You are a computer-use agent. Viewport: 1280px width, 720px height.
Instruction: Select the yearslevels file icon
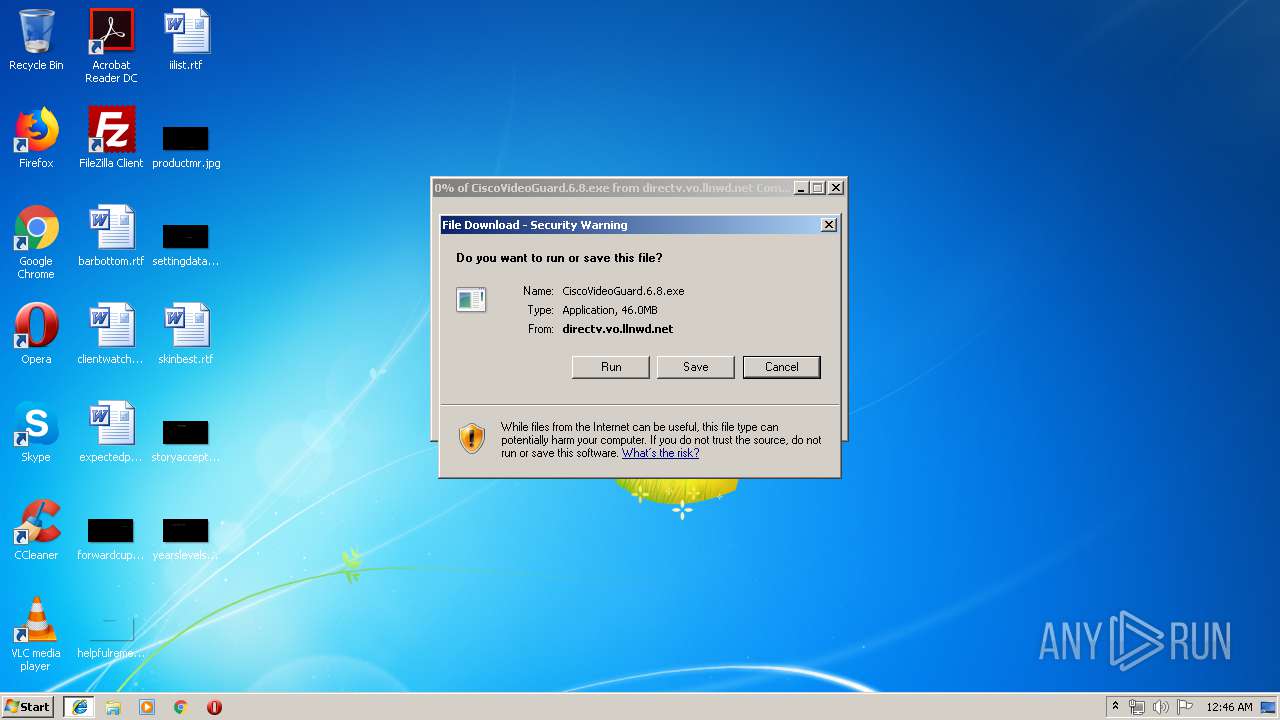(x=186, y=539)
